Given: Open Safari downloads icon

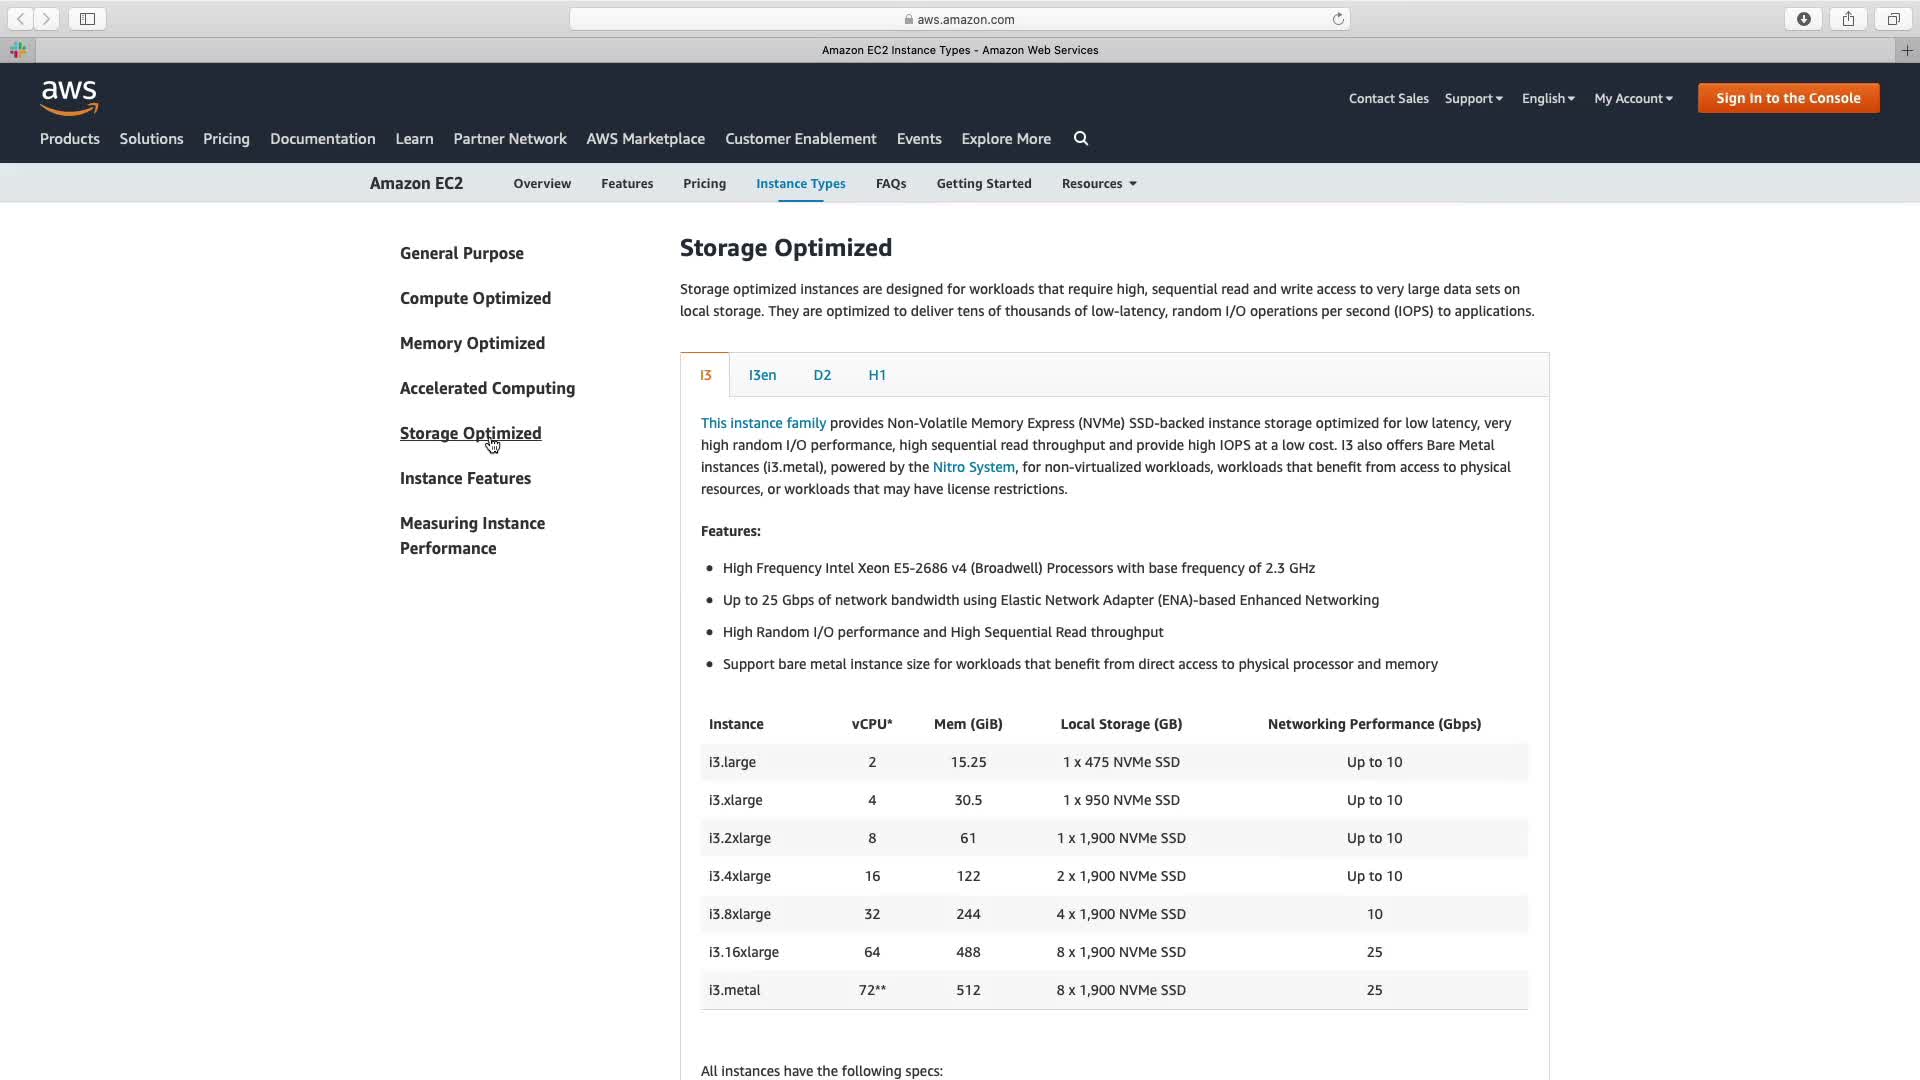Looking at the screenshot, I should click(1803, 19).
